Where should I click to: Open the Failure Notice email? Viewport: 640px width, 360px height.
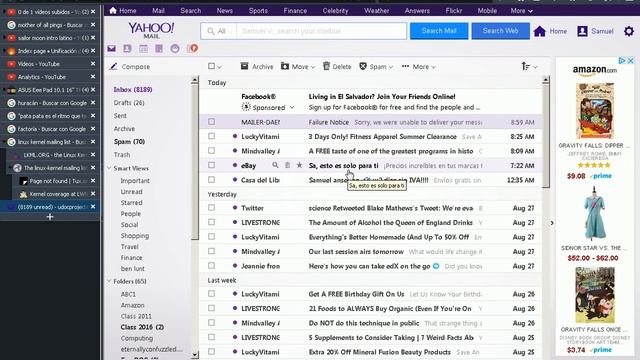pos(371,122)
